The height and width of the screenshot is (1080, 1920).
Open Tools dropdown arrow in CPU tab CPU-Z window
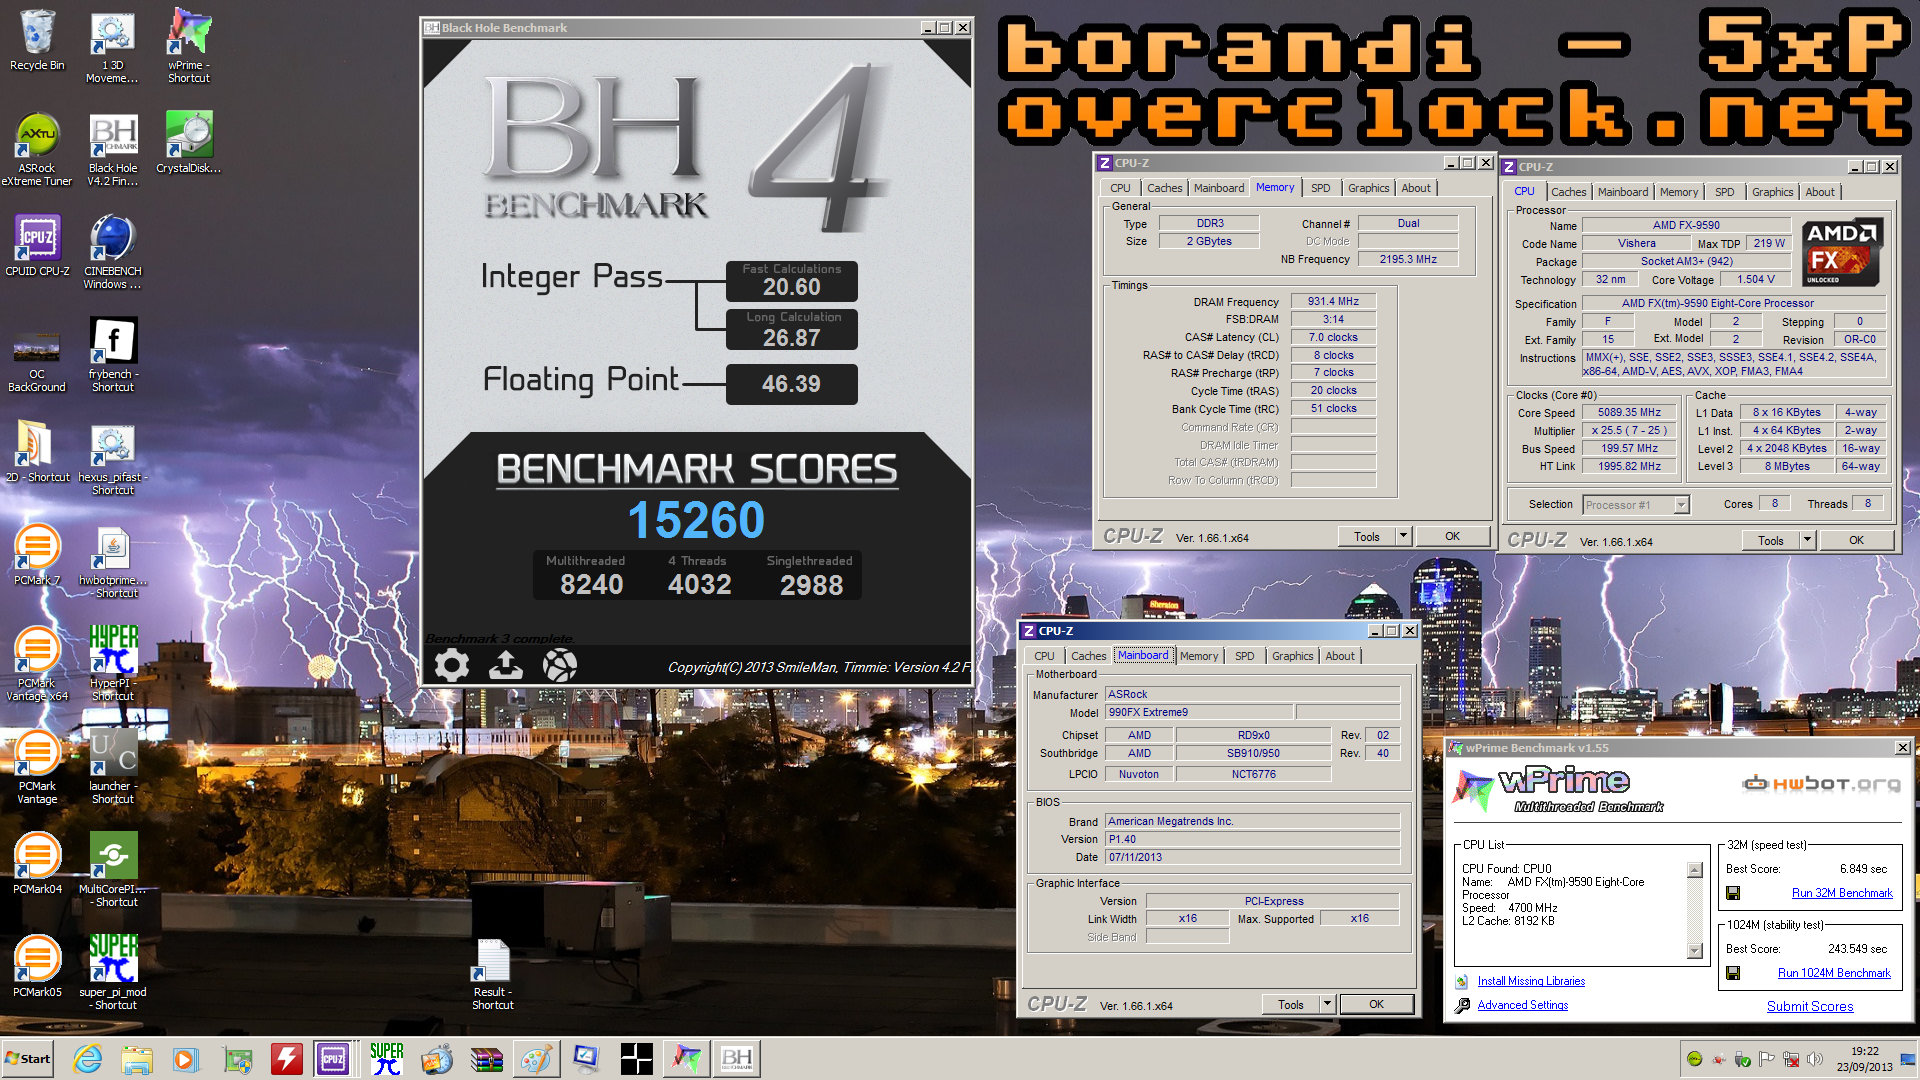tap(1807, 540)
